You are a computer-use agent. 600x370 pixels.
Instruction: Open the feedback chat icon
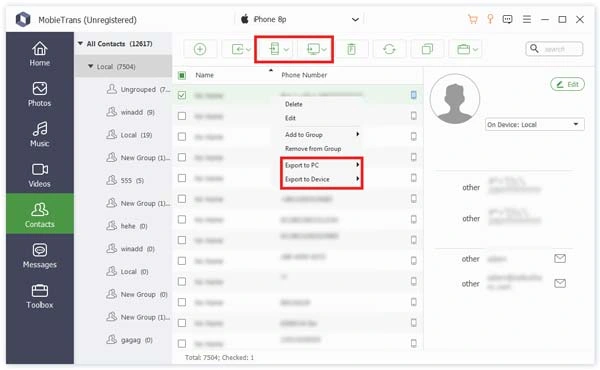pos(507,19)
